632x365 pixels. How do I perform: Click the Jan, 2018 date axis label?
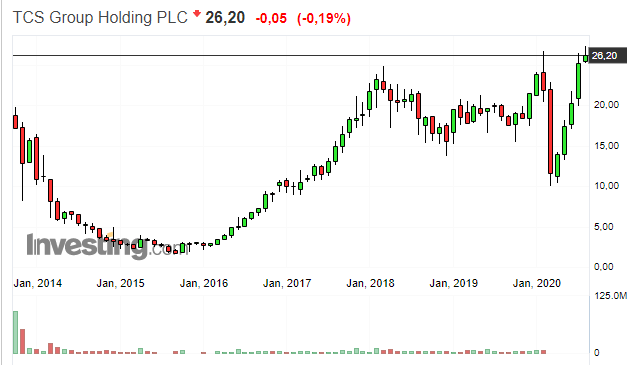coord(370,283)
